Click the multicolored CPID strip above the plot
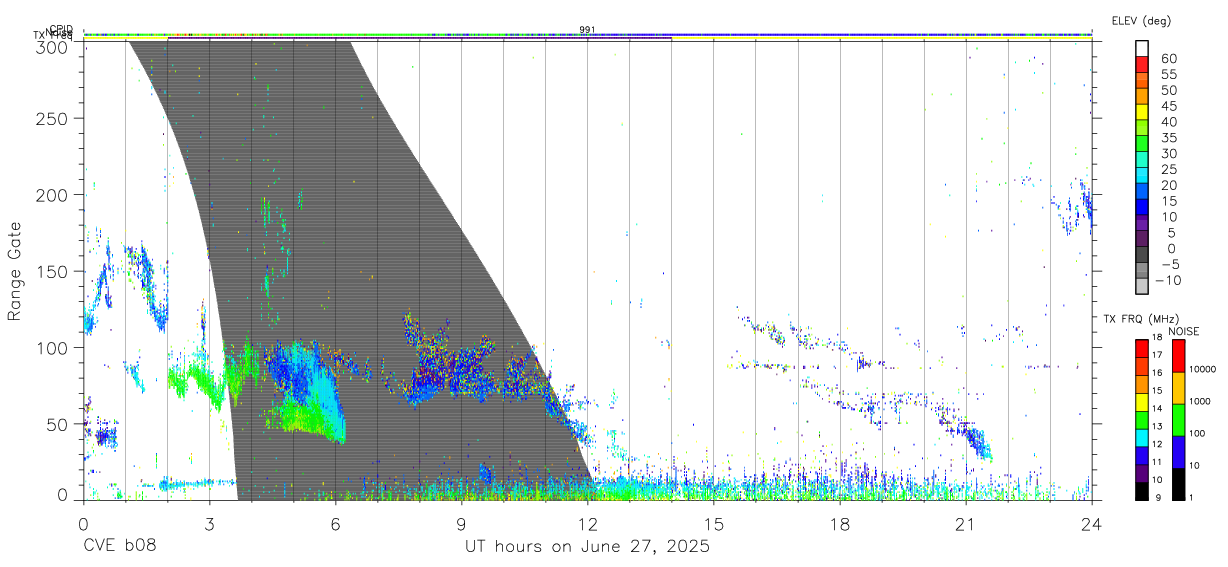The image size is (1228, 567). 587,35
